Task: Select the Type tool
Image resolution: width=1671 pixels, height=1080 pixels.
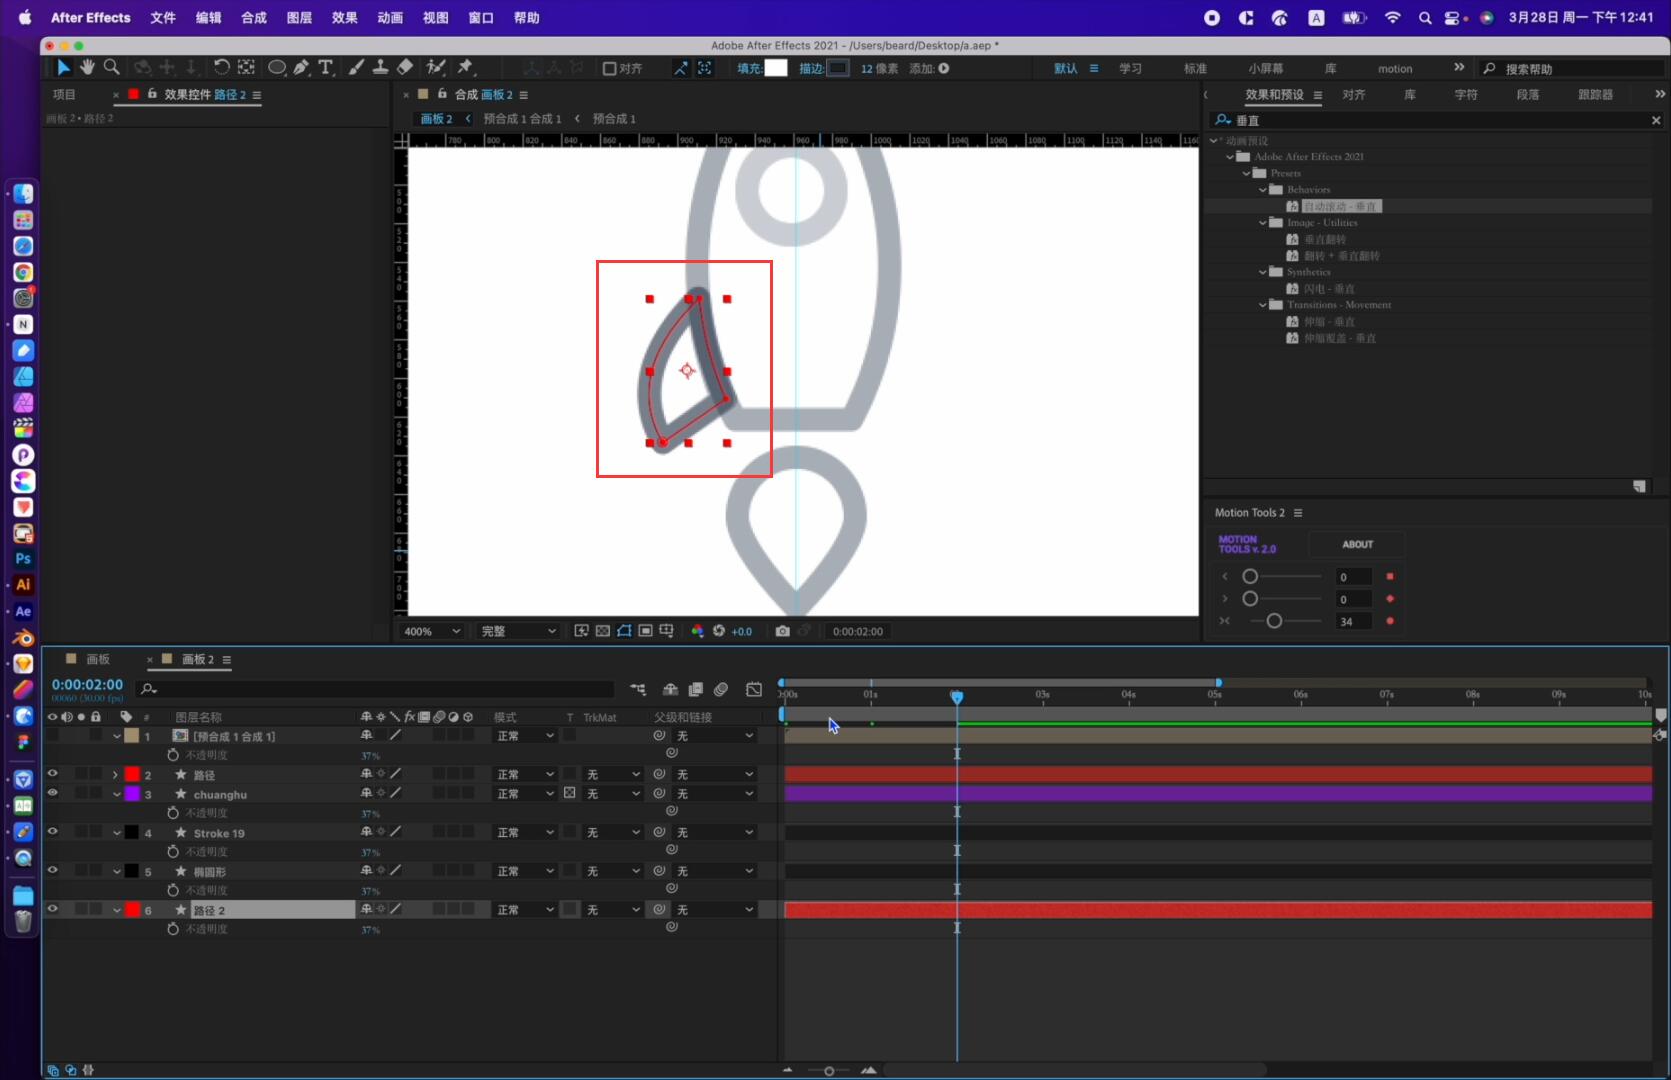Action: point(326,67)
